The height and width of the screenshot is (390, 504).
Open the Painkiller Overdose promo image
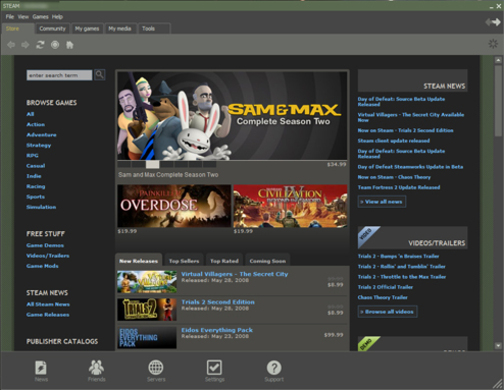[x=174, y=206]
